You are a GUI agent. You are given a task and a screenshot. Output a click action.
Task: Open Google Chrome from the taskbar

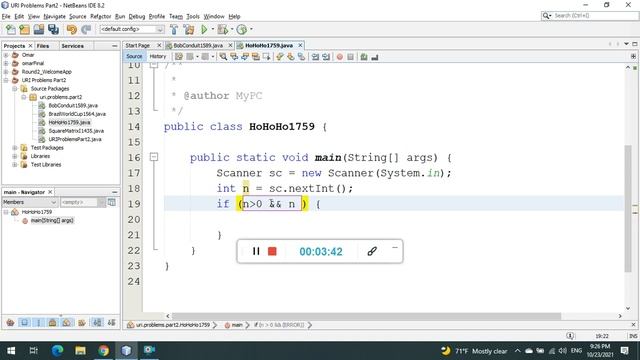pos(103,350)
